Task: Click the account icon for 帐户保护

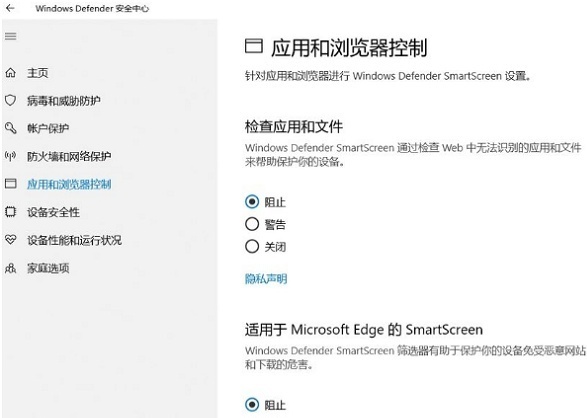Action: click(10, 128)
